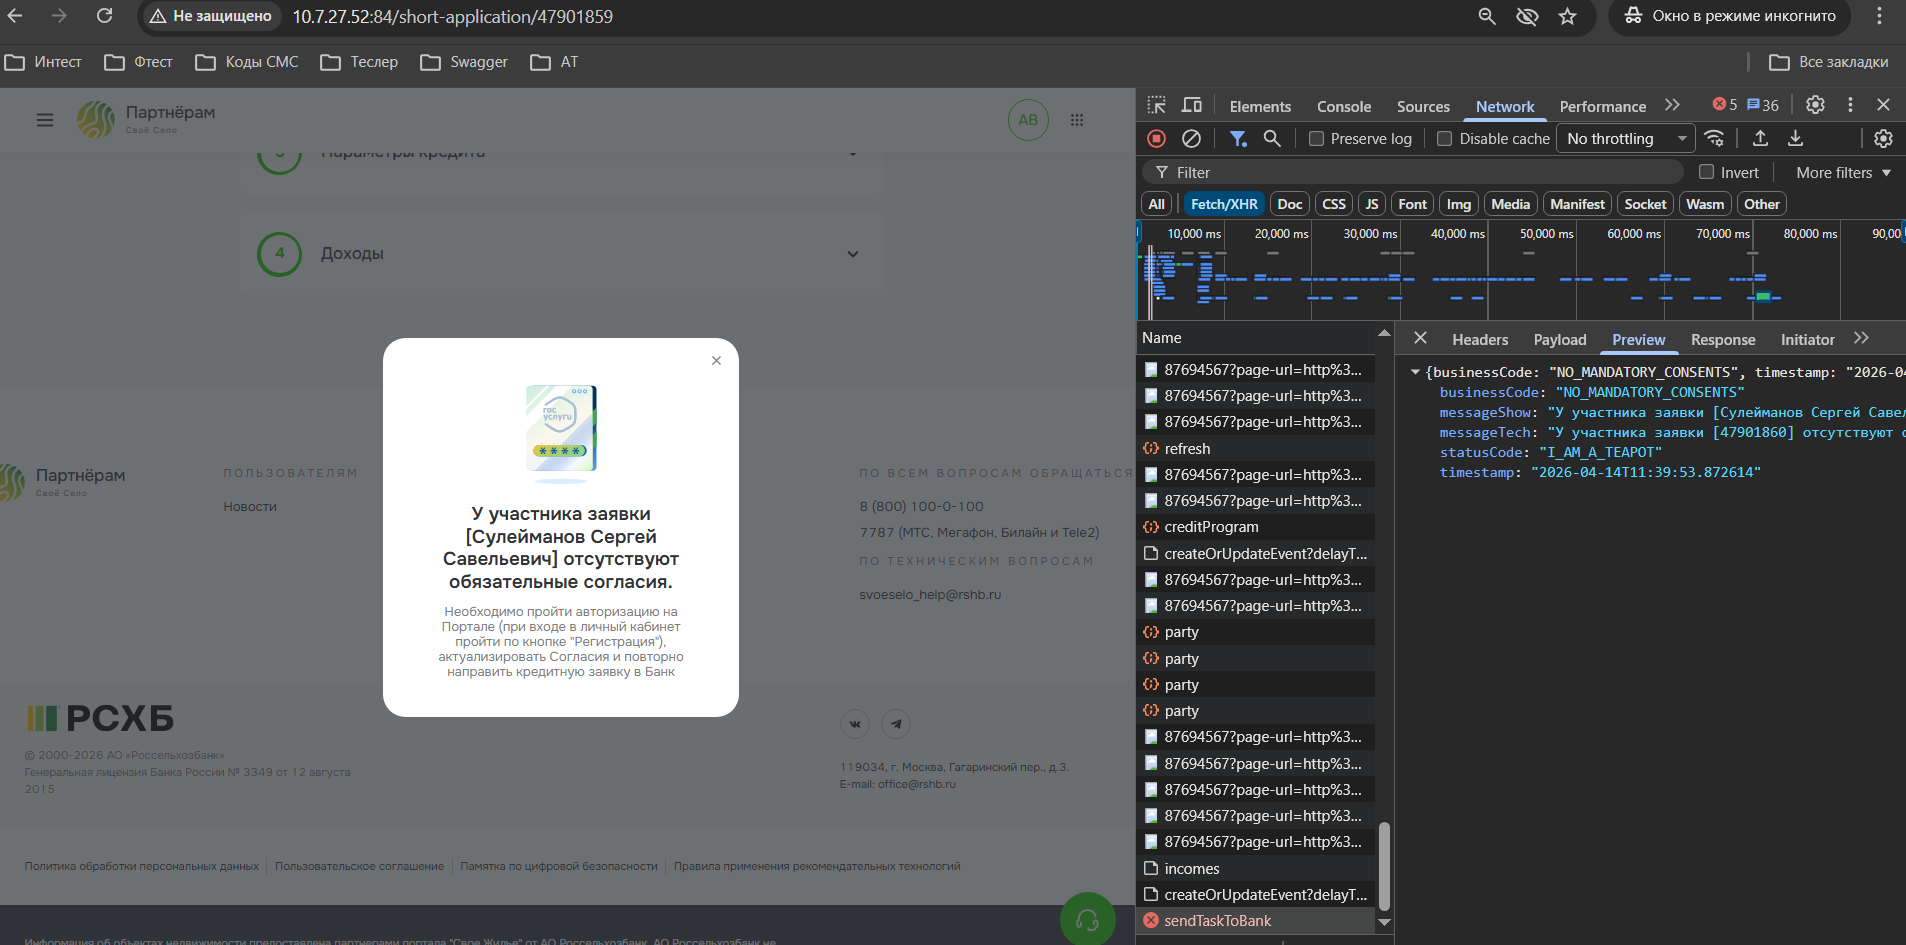1906x945 pixels.
Task: Click the Telegram social icon in the footer
Action: (x=896, y=724)
